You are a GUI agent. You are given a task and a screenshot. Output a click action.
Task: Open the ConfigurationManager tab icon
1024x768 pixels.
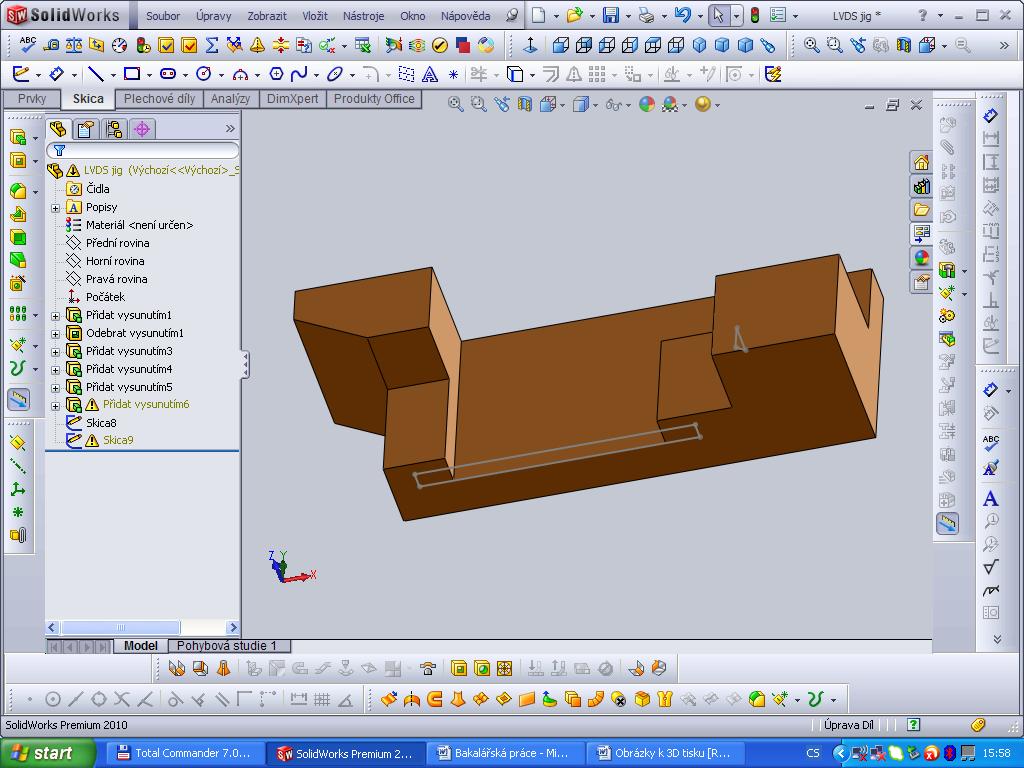coord(114,129)
